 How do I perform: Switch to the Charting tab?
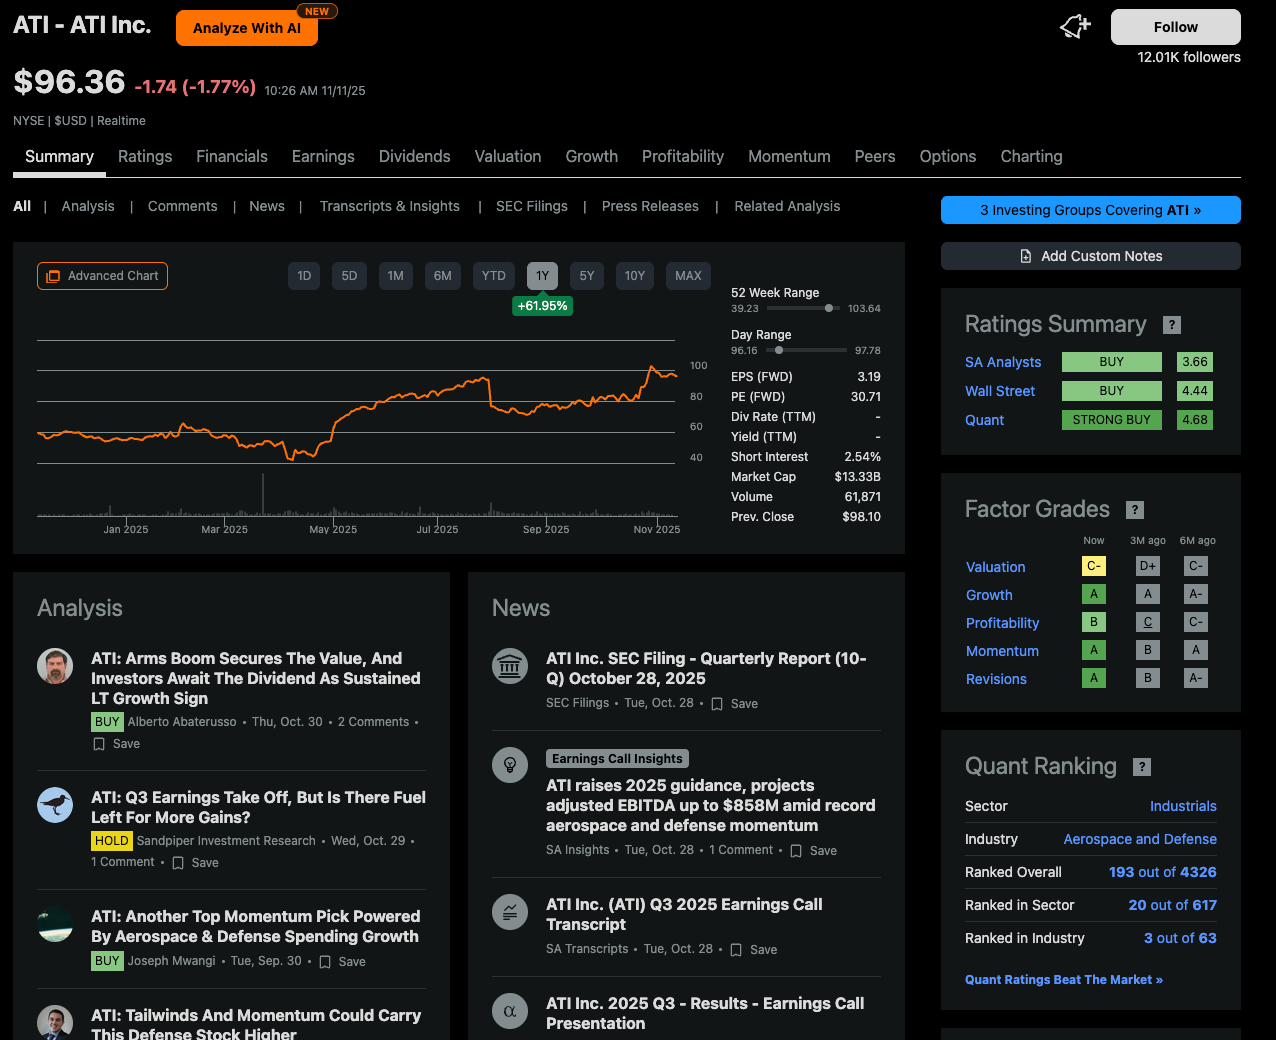tap(1031, 157)
